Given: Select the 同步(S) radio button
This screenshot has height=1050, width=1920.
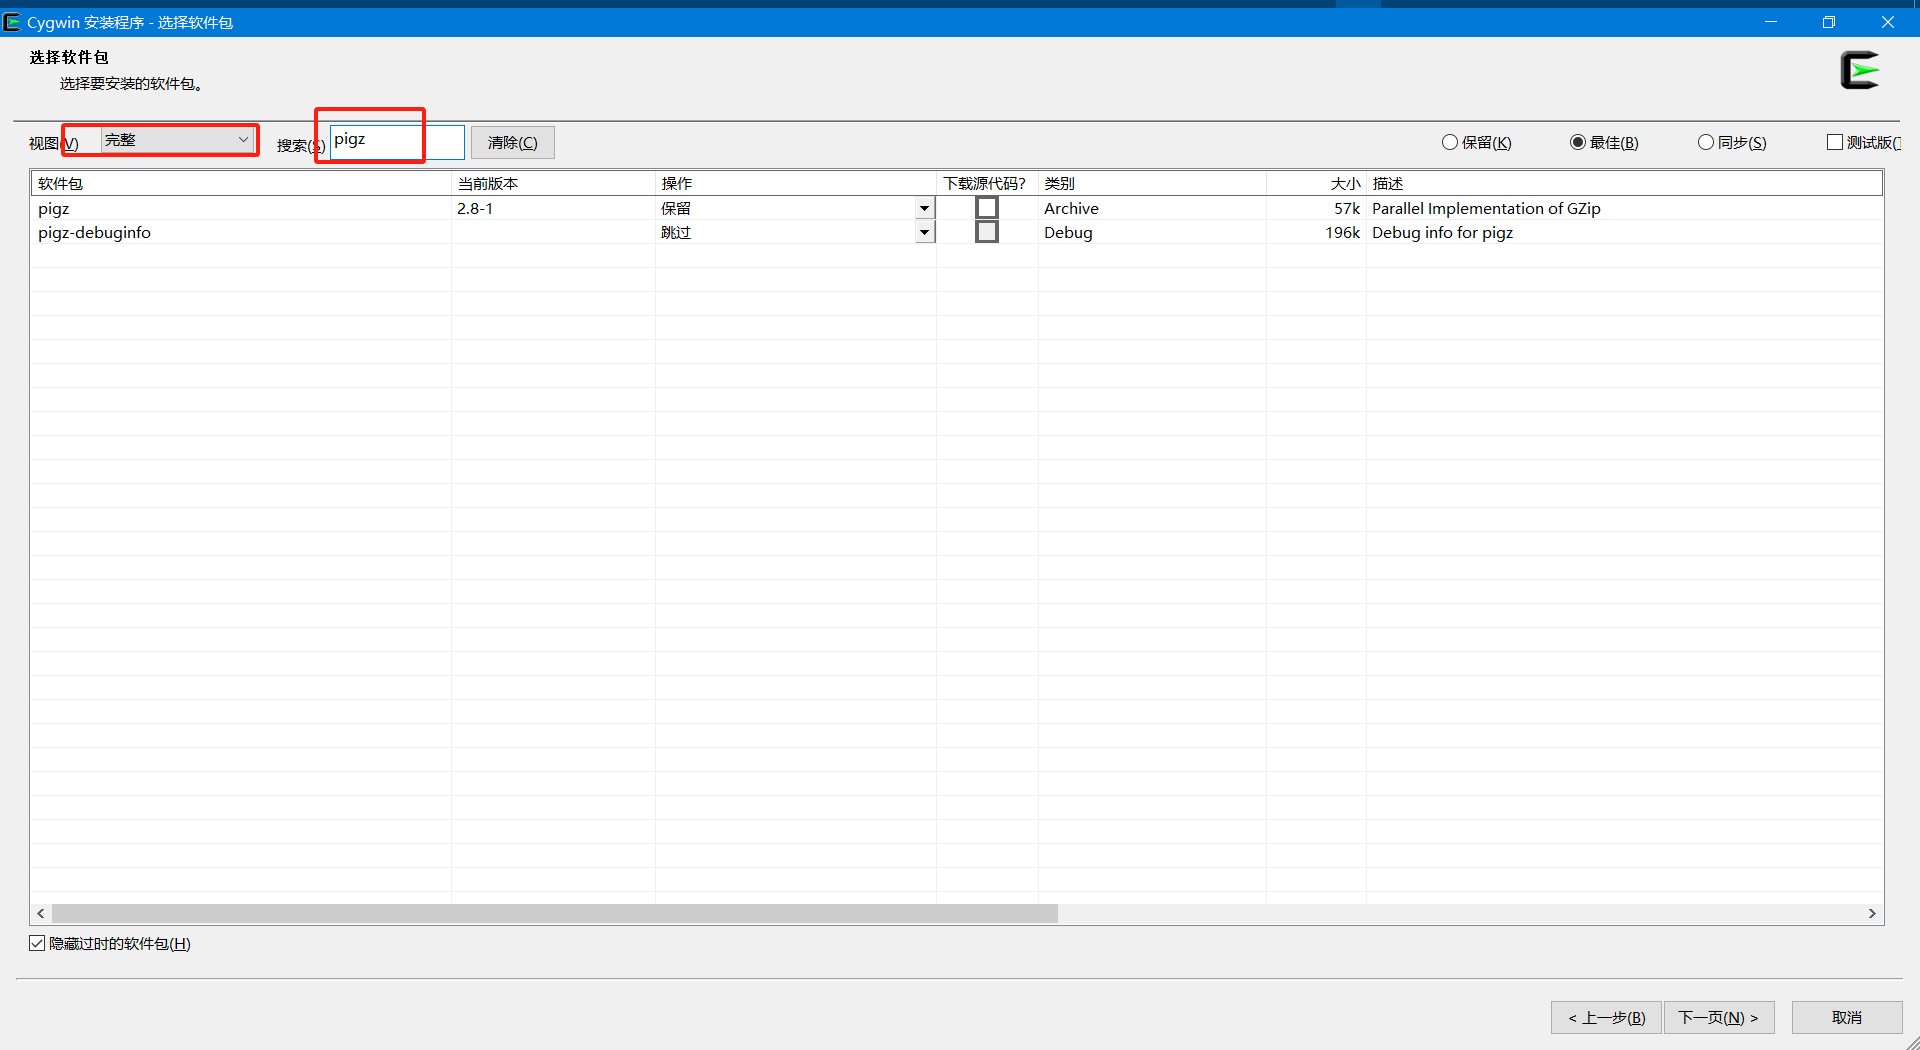Looking at the screenshot, I should point(1732,142).
